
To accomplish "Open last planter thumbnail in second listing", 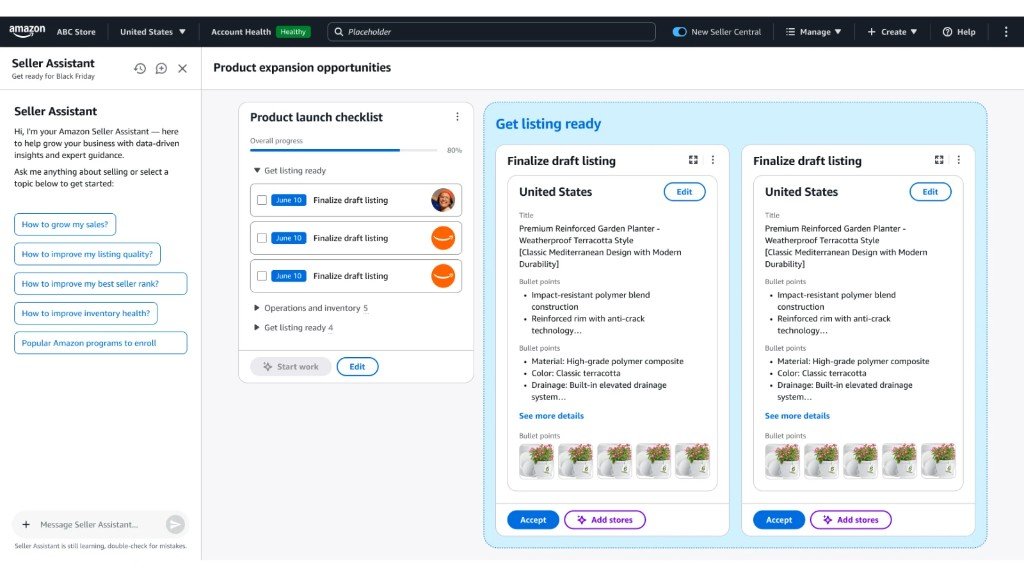I will [x=938, y=461].
